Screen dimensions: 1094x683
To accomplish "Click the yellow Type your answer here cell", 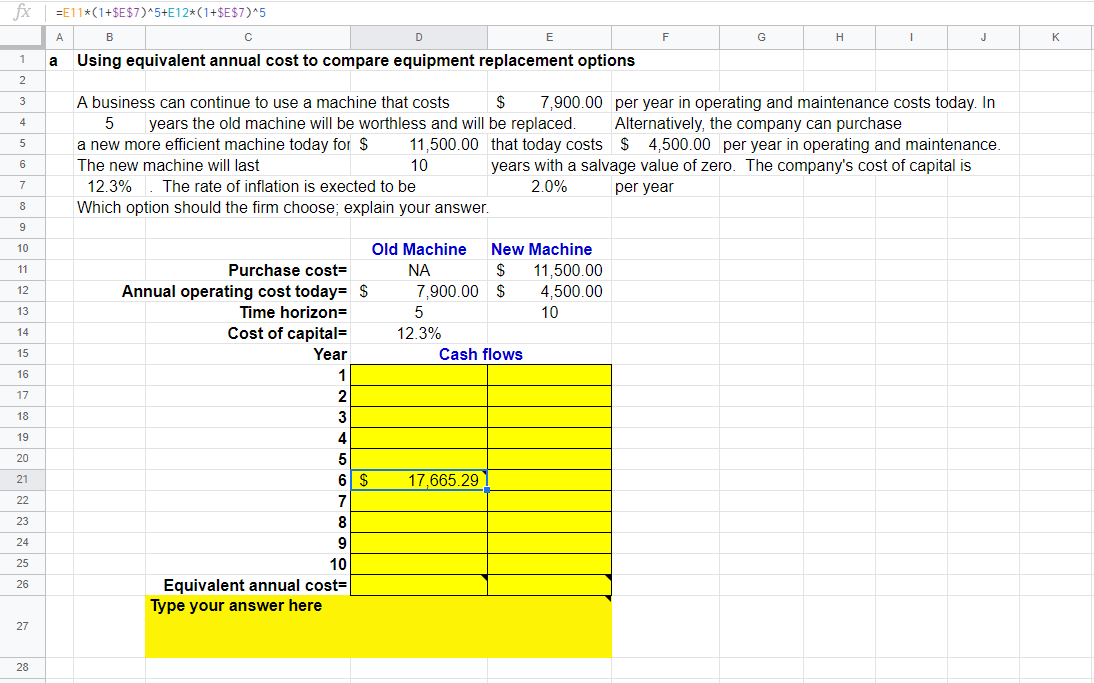I will [x=378, y=627].
